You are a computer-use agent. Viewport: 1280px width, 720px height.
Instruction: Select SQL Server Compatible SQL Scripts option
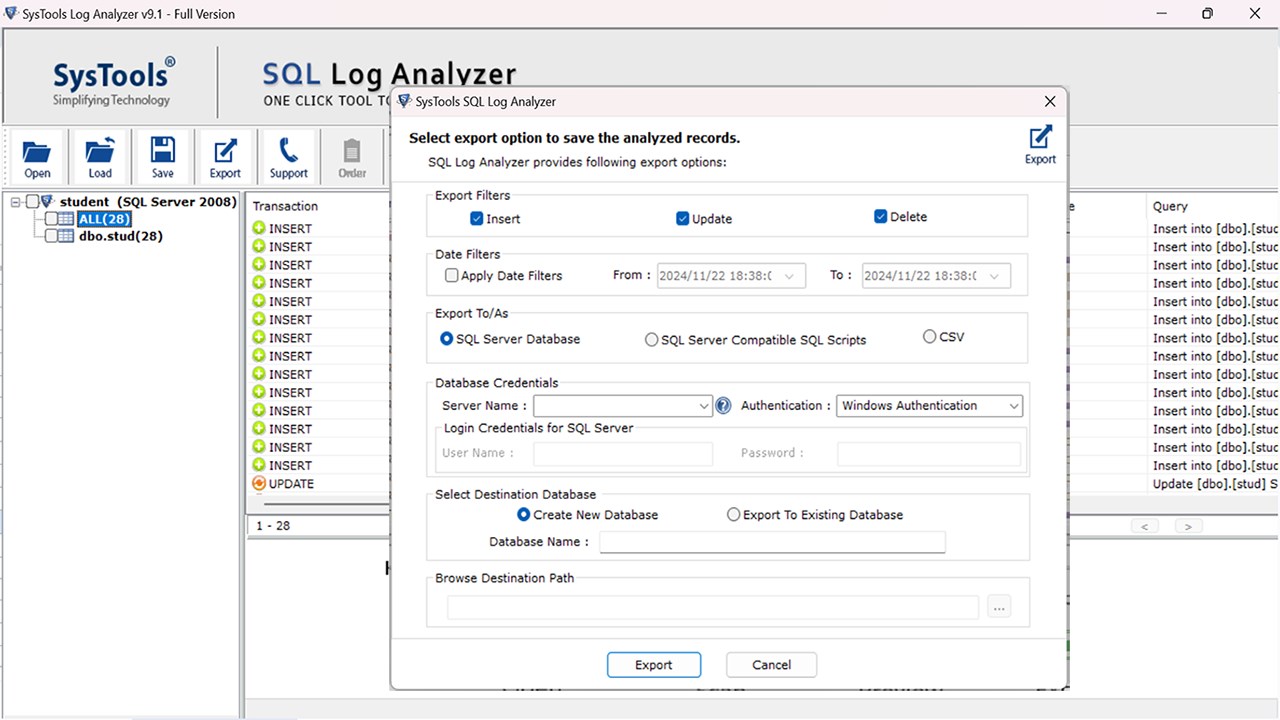[652, 340]
